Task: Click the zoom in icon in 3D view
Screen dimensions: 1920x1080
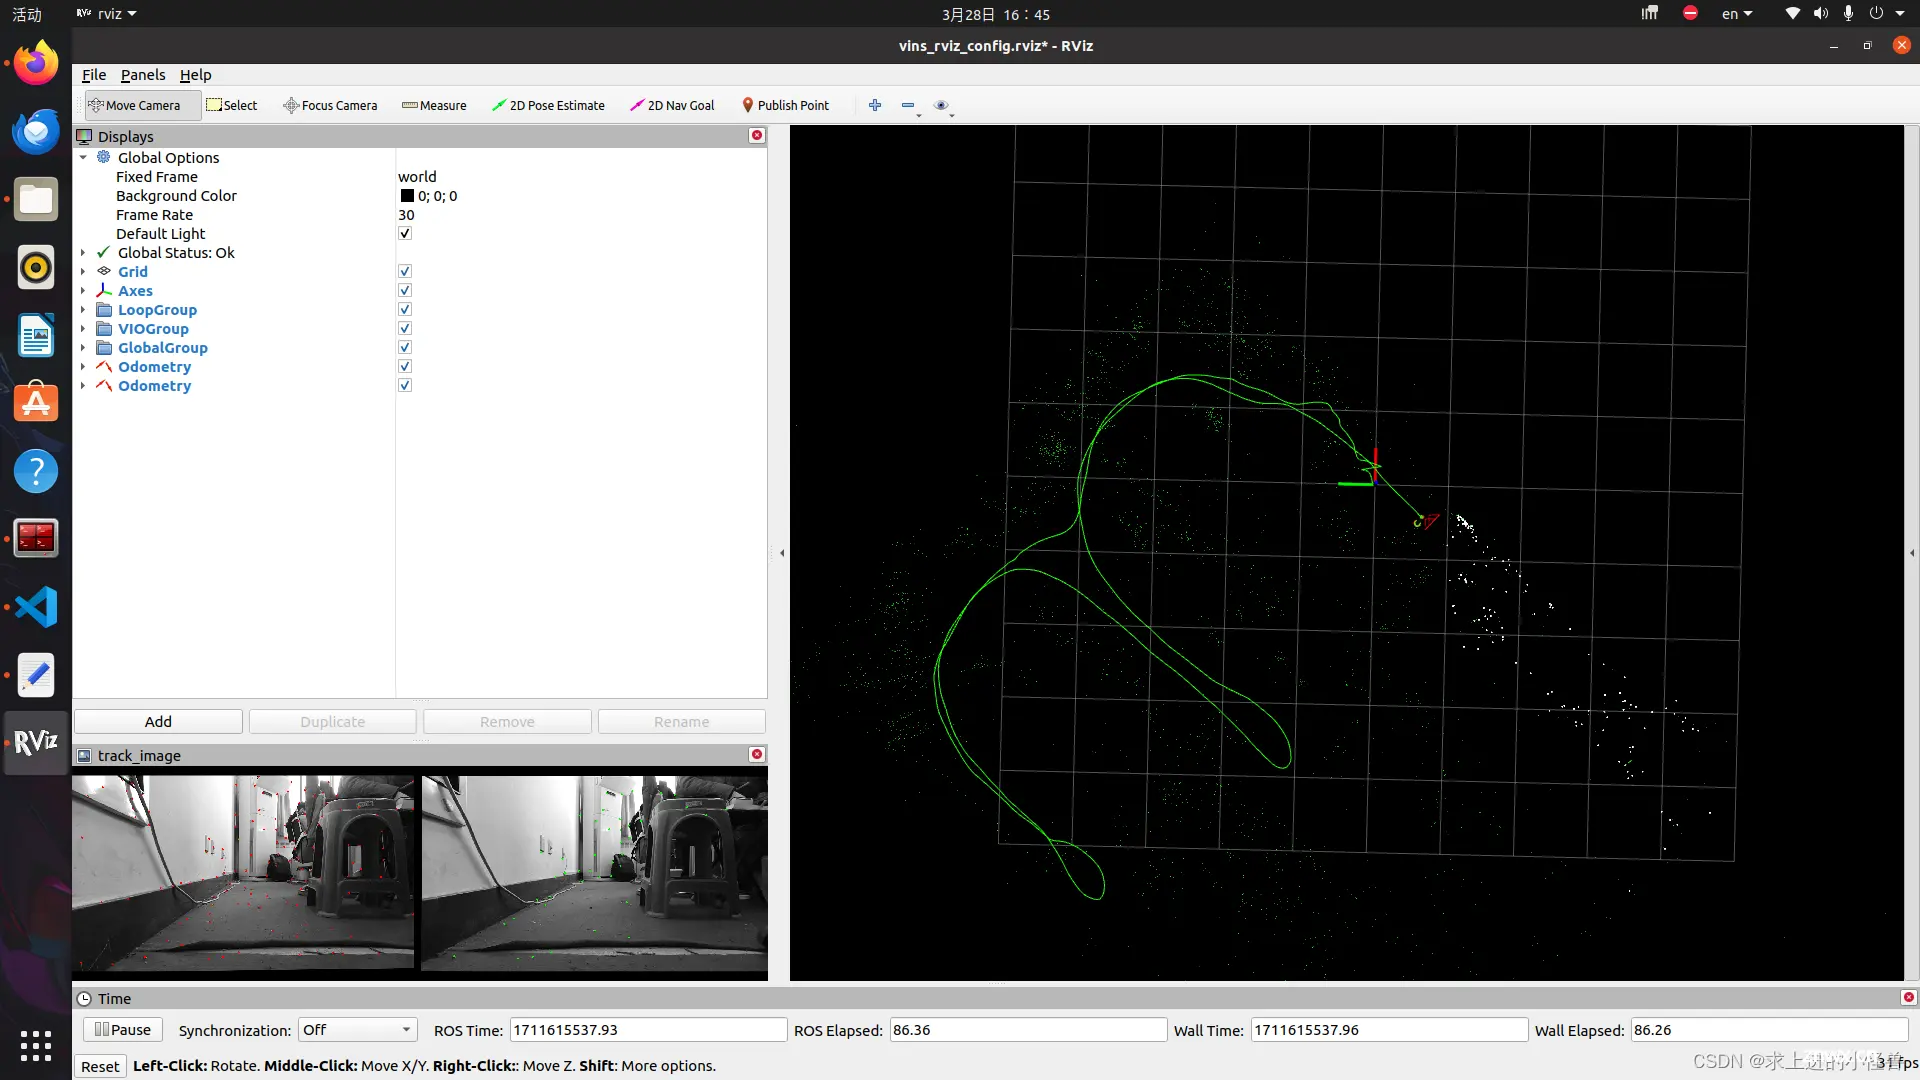Action: [874, 104]
